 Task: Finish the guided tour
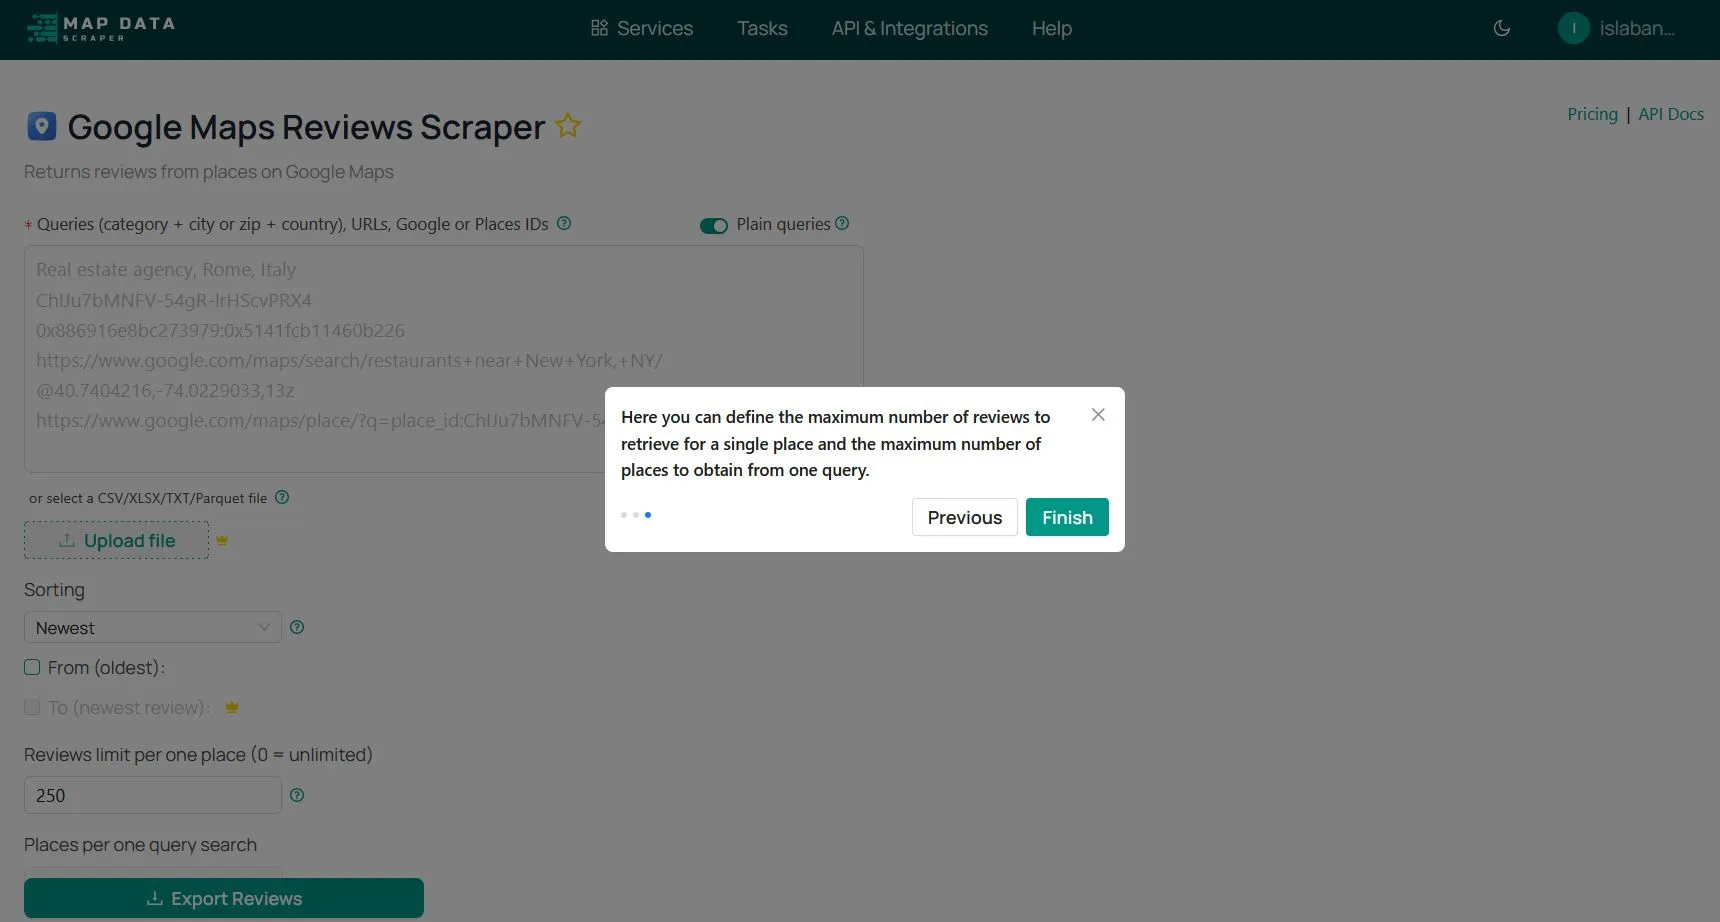click(1067, 517)
